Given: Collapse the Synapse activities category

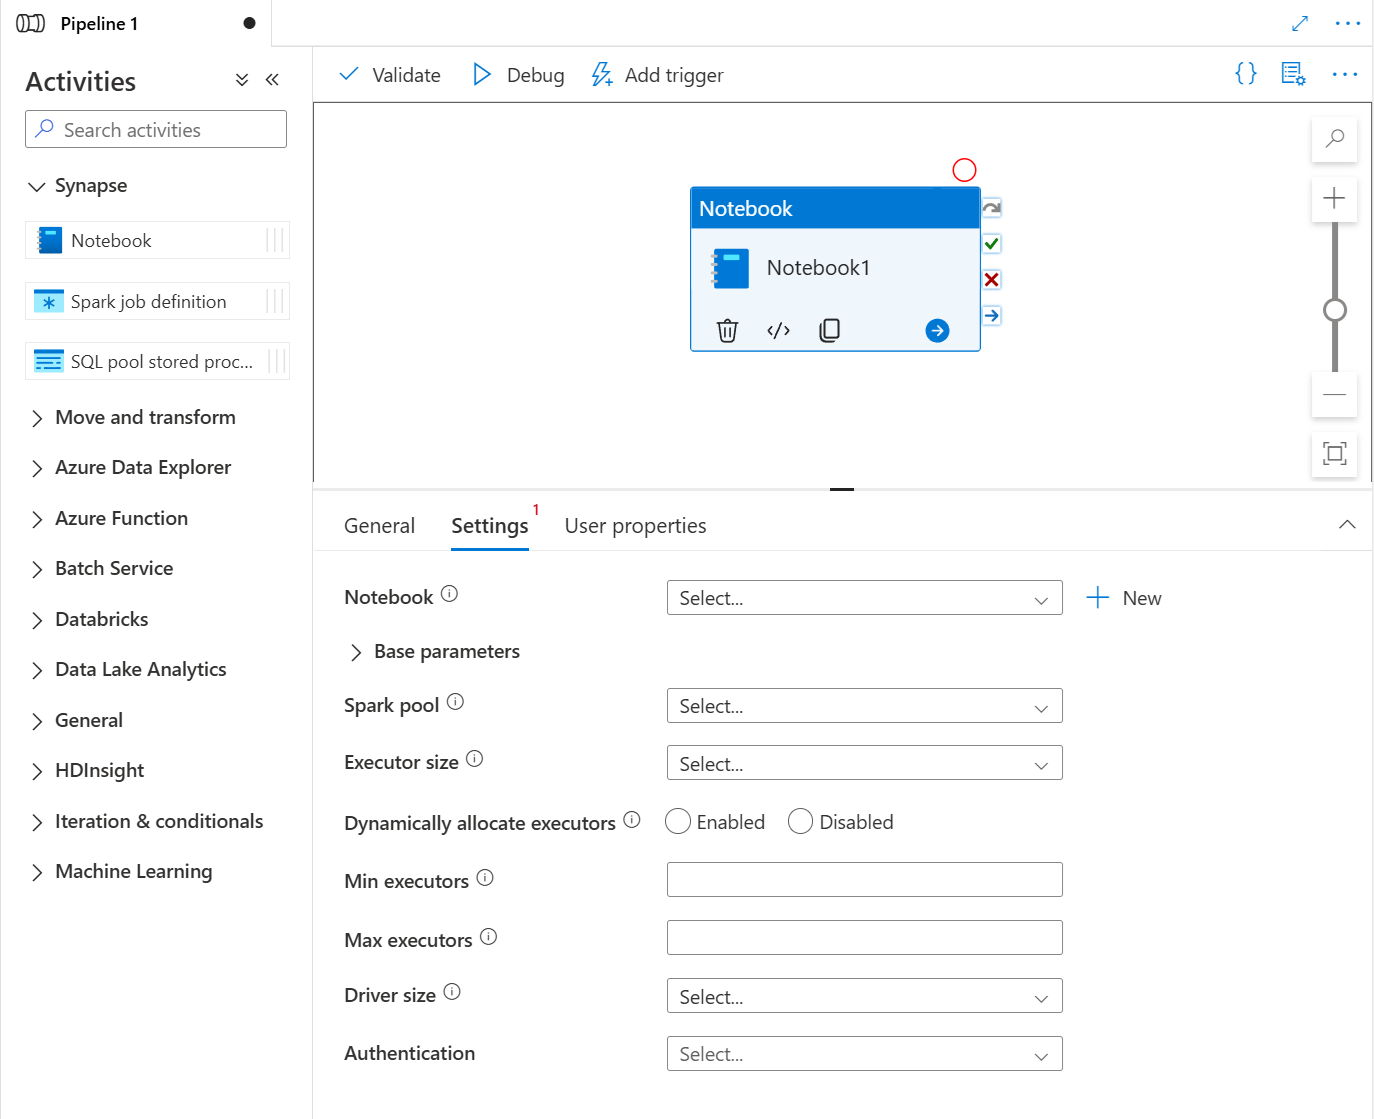Looking at the screenshot, I should [37, 185].
